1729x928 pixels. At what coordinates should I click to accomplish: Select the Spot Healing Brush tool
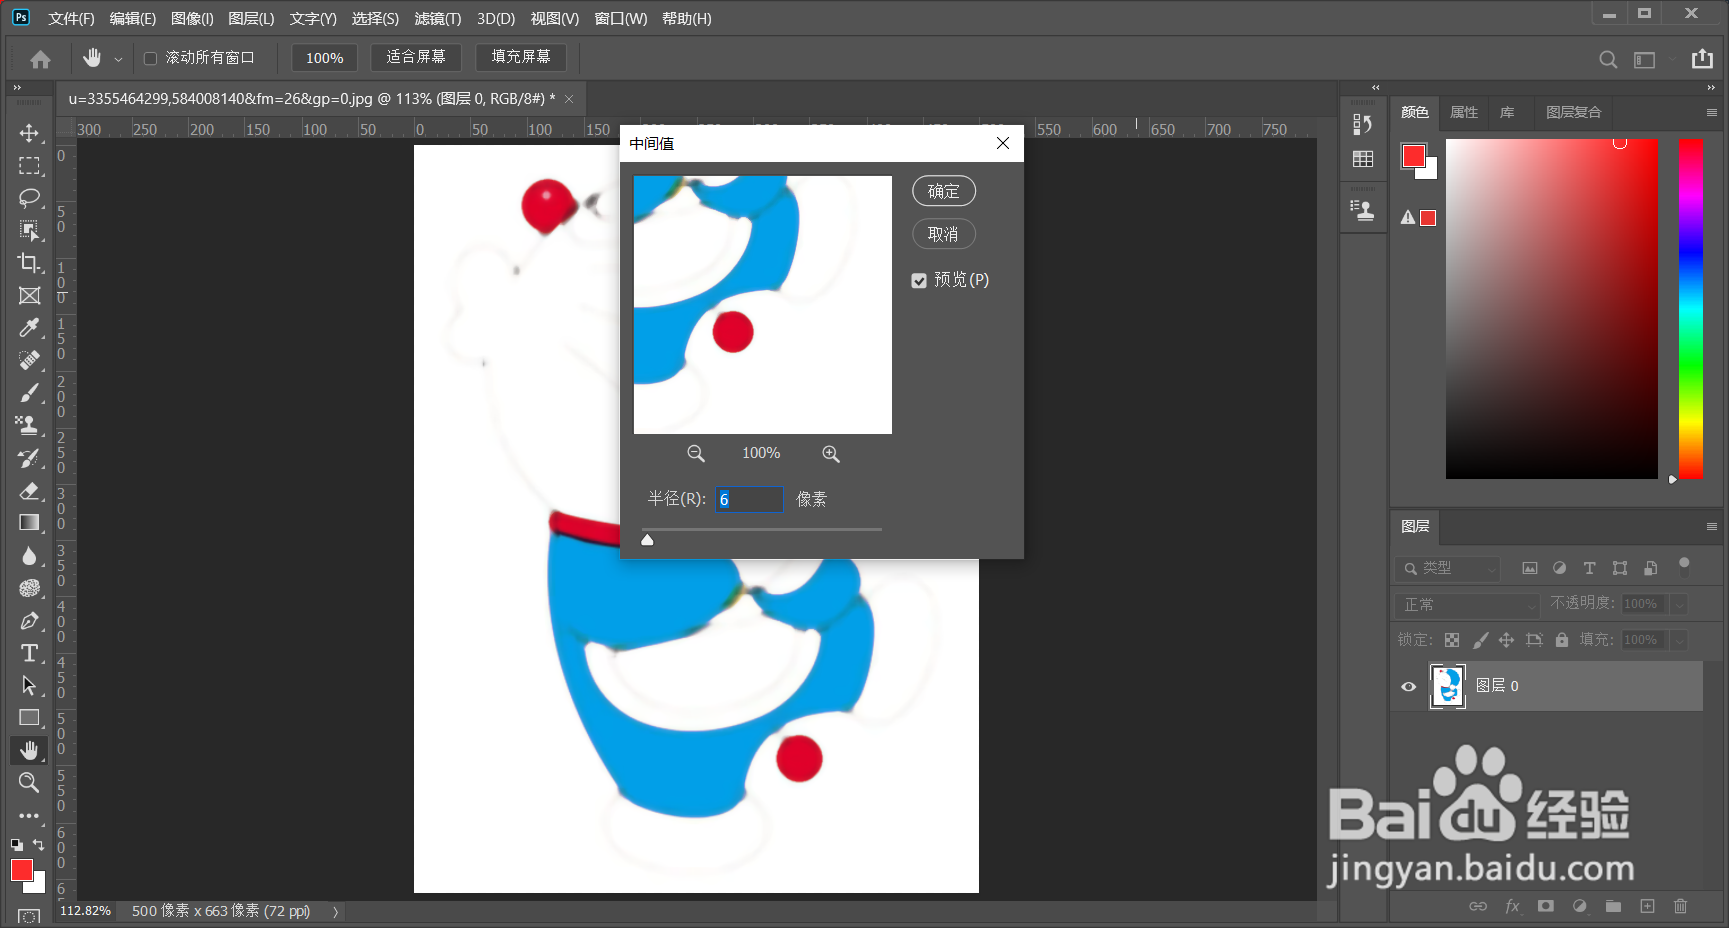coord(29,361)
